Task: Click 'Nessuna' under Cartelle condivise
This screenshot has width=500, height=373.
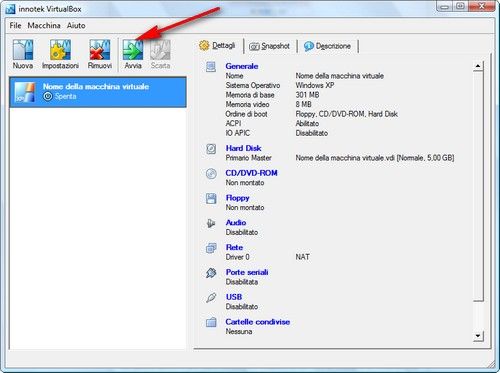Action: point(239,331)
